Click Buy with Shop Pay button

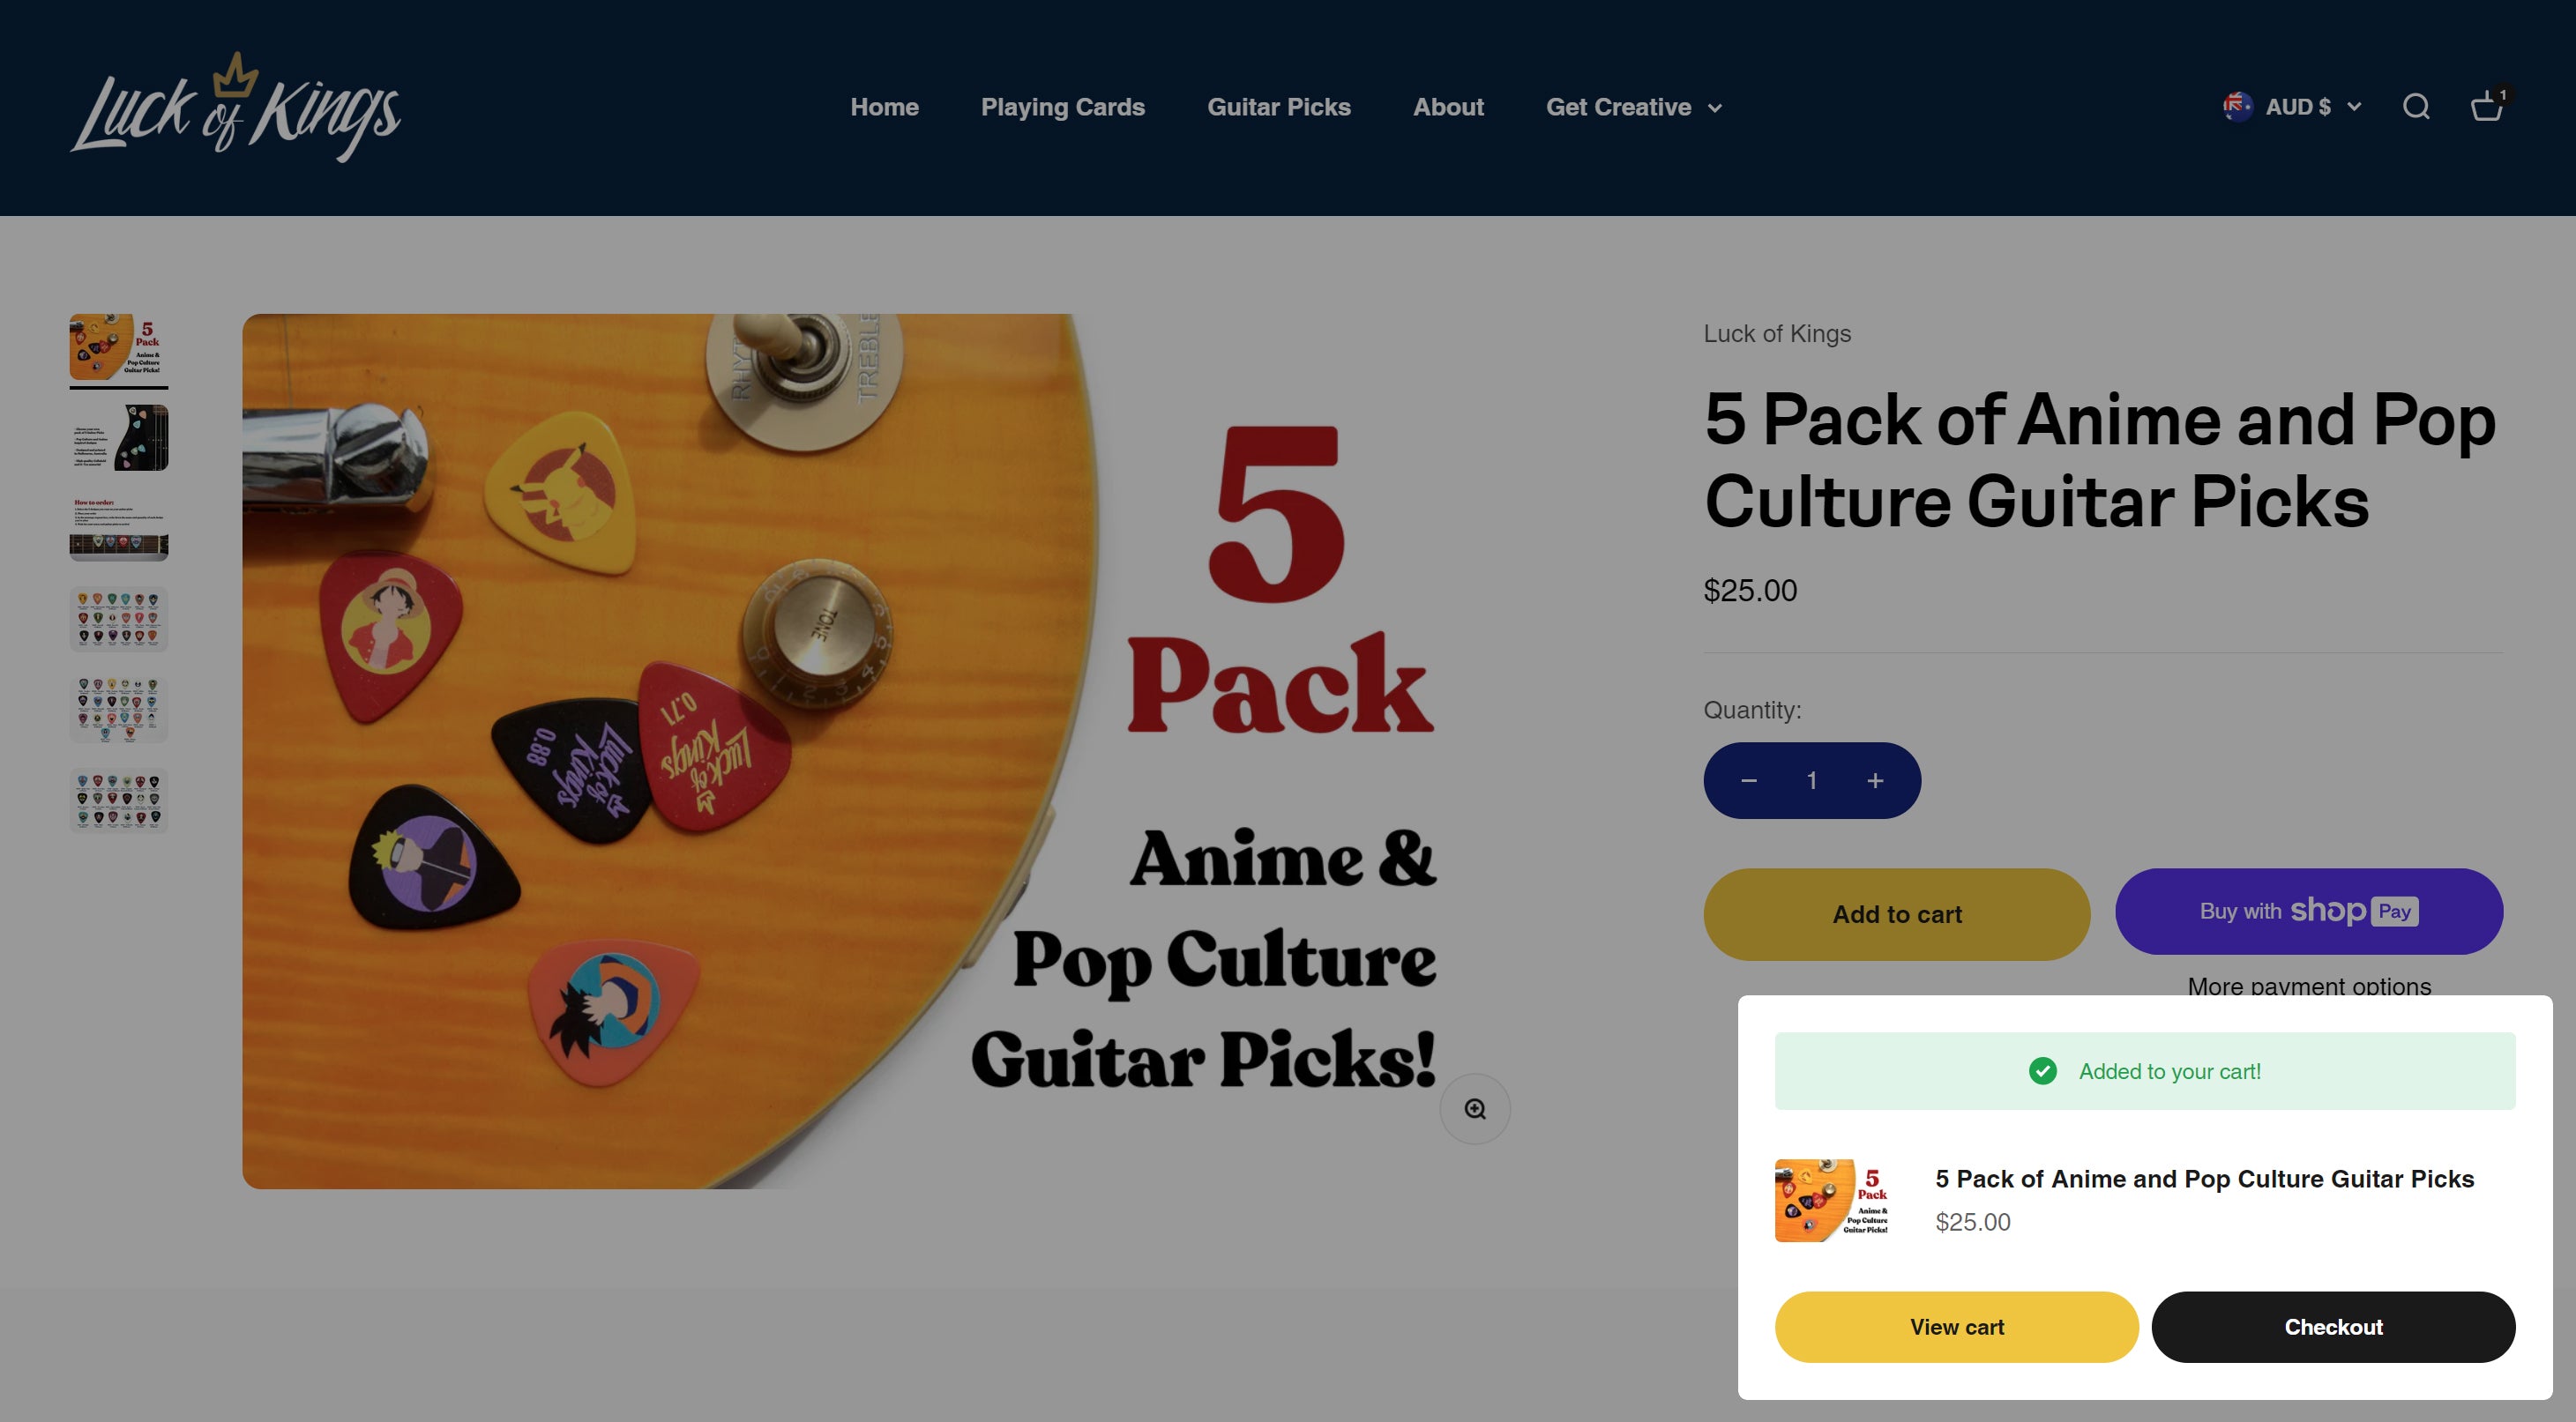point(2309,911)
